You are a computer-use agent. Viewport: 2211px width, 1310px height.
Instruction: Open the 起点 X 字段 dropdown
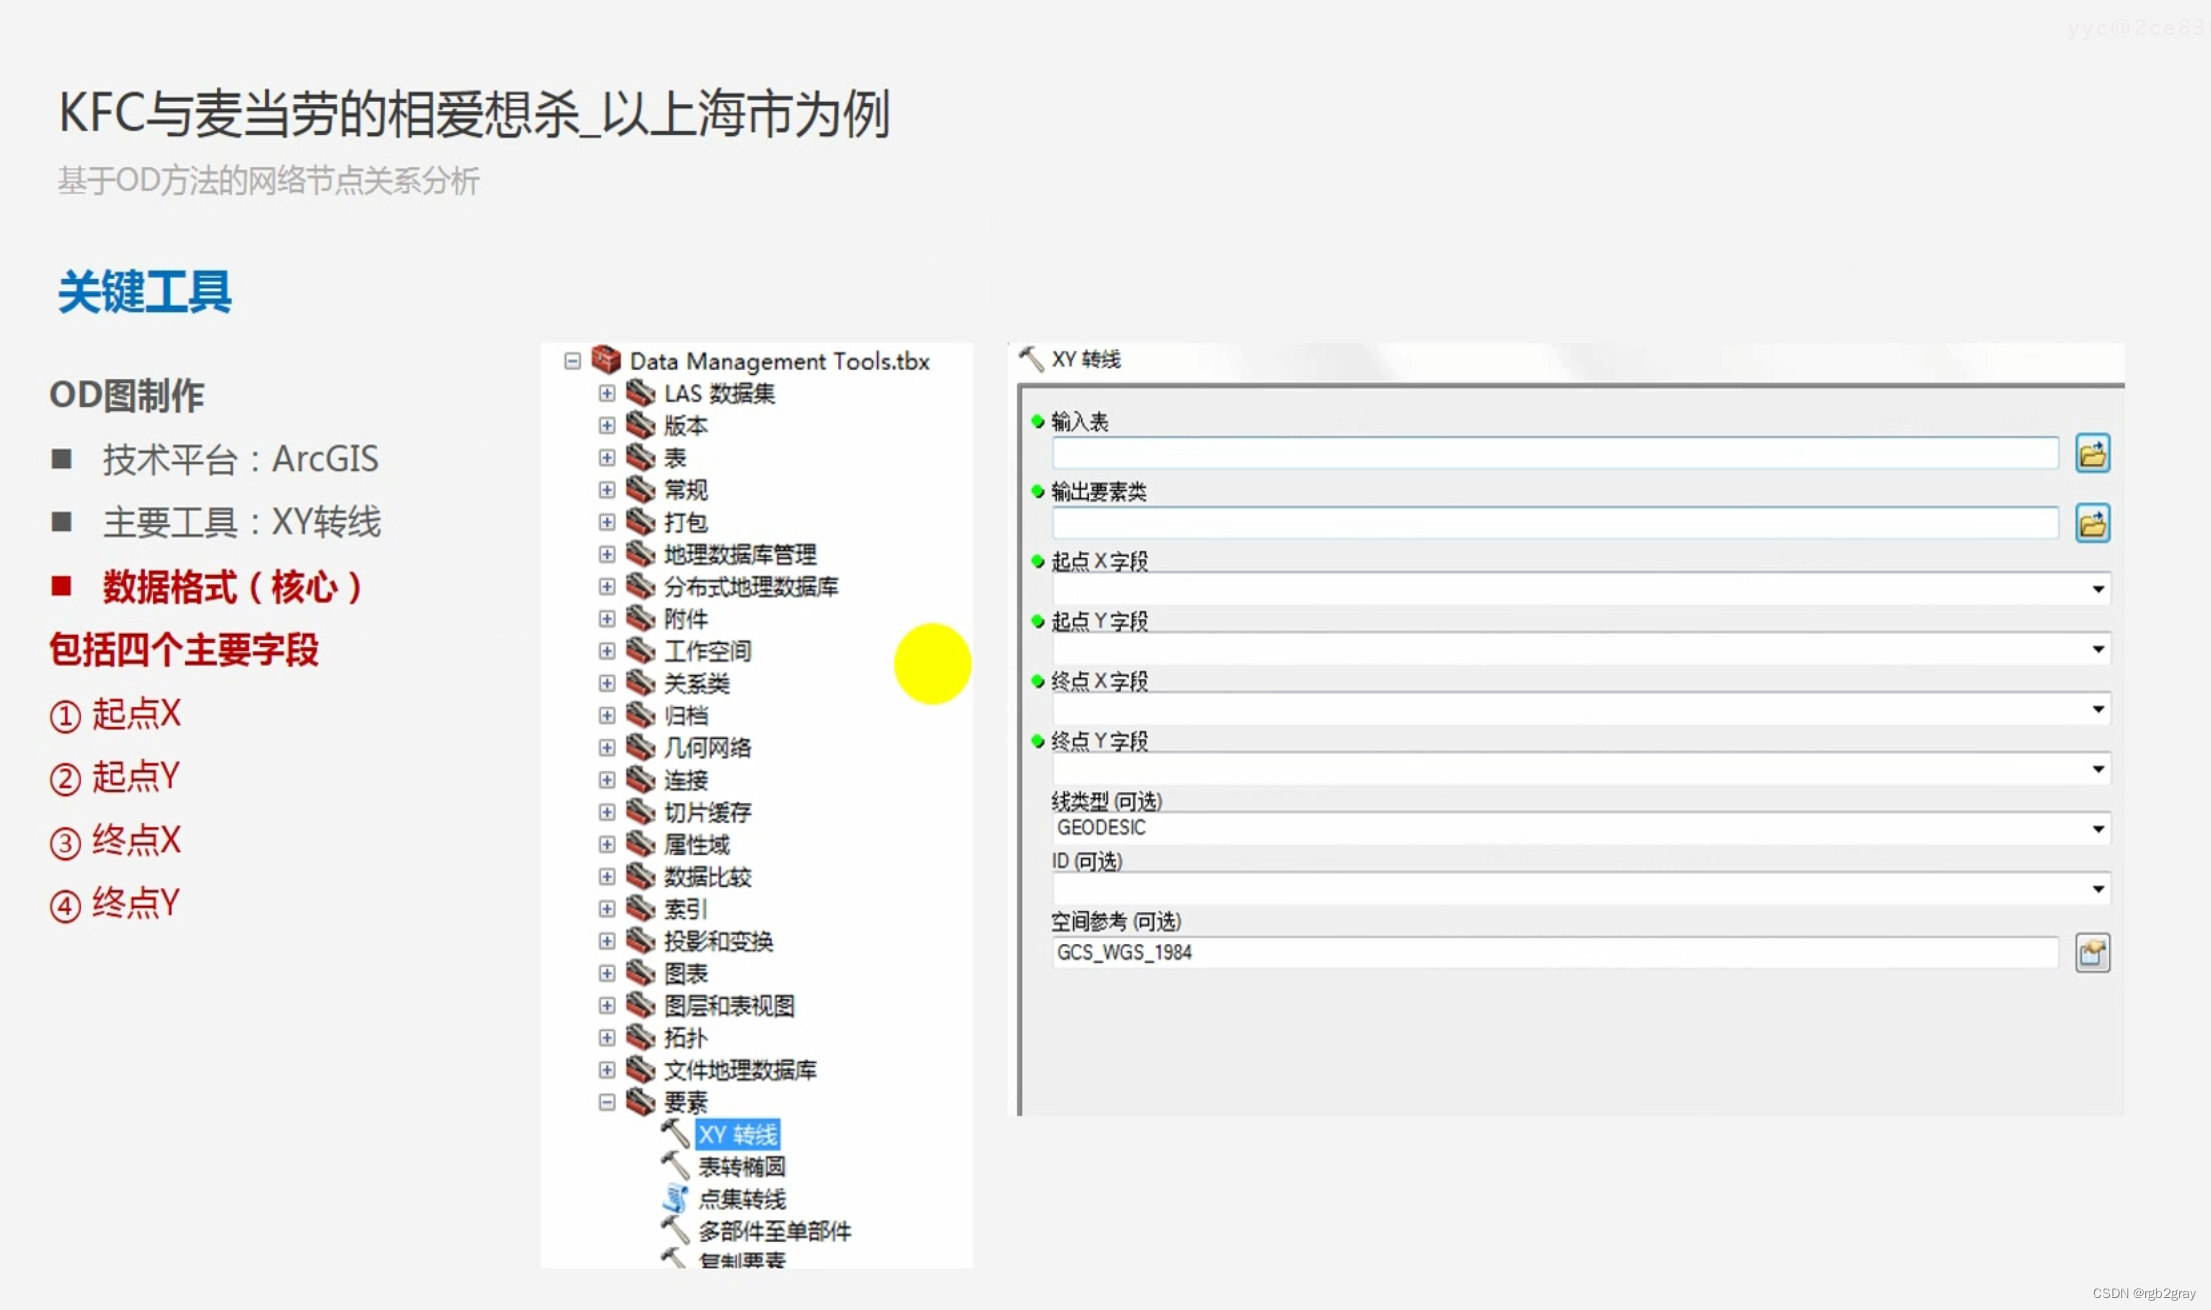2098,589
